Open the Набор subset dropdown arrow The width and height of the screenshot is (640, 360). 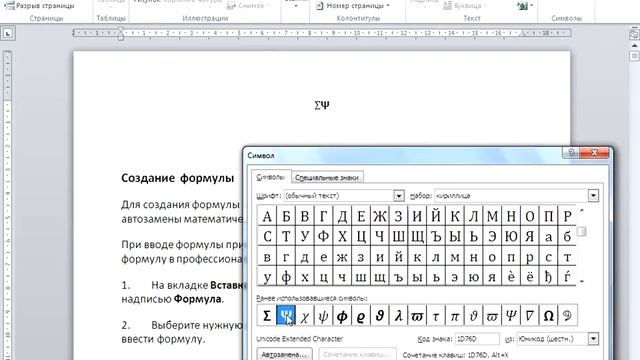(593, 196)
